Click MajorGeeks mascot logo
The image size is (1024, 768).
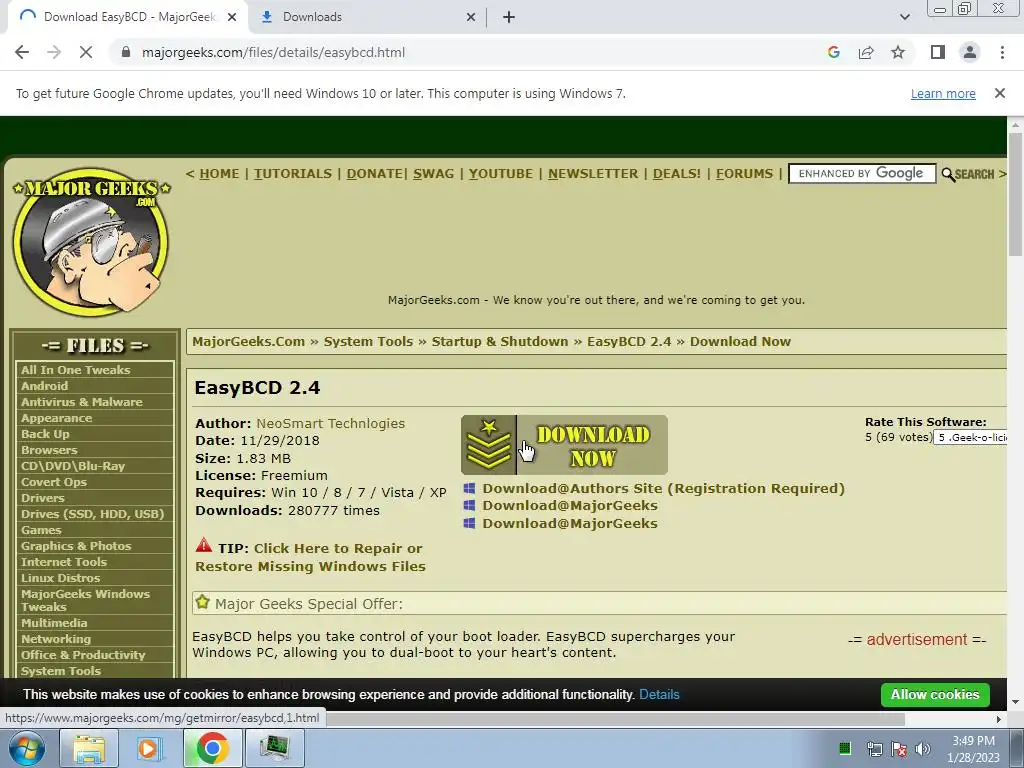click(90, 240)
